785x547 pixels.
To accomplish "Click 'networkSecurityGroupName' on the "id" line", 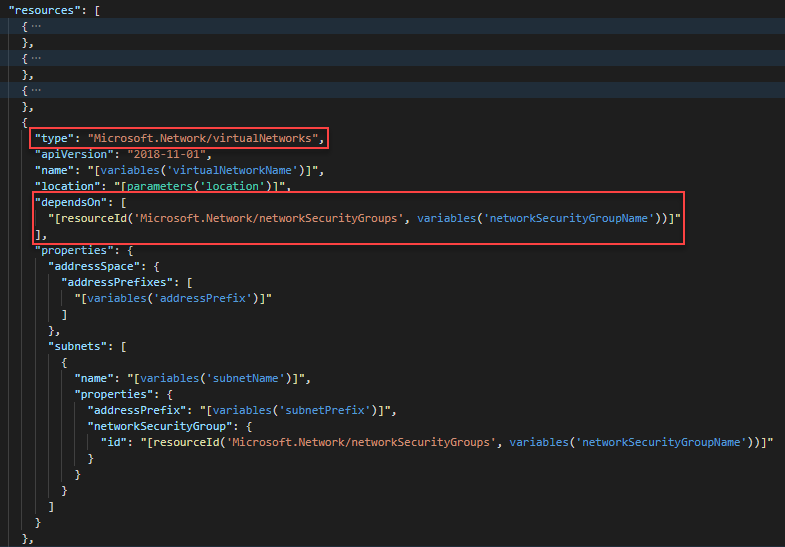I will (661, 442).
